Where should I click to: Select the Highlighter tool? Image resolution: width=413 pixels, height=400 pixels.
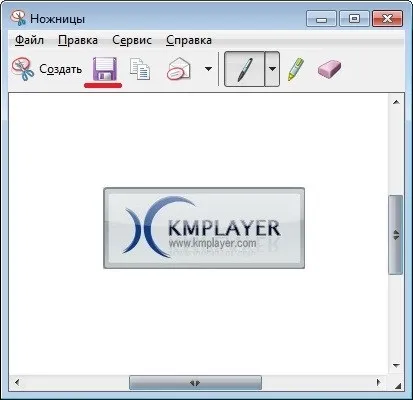coord(295,69)
